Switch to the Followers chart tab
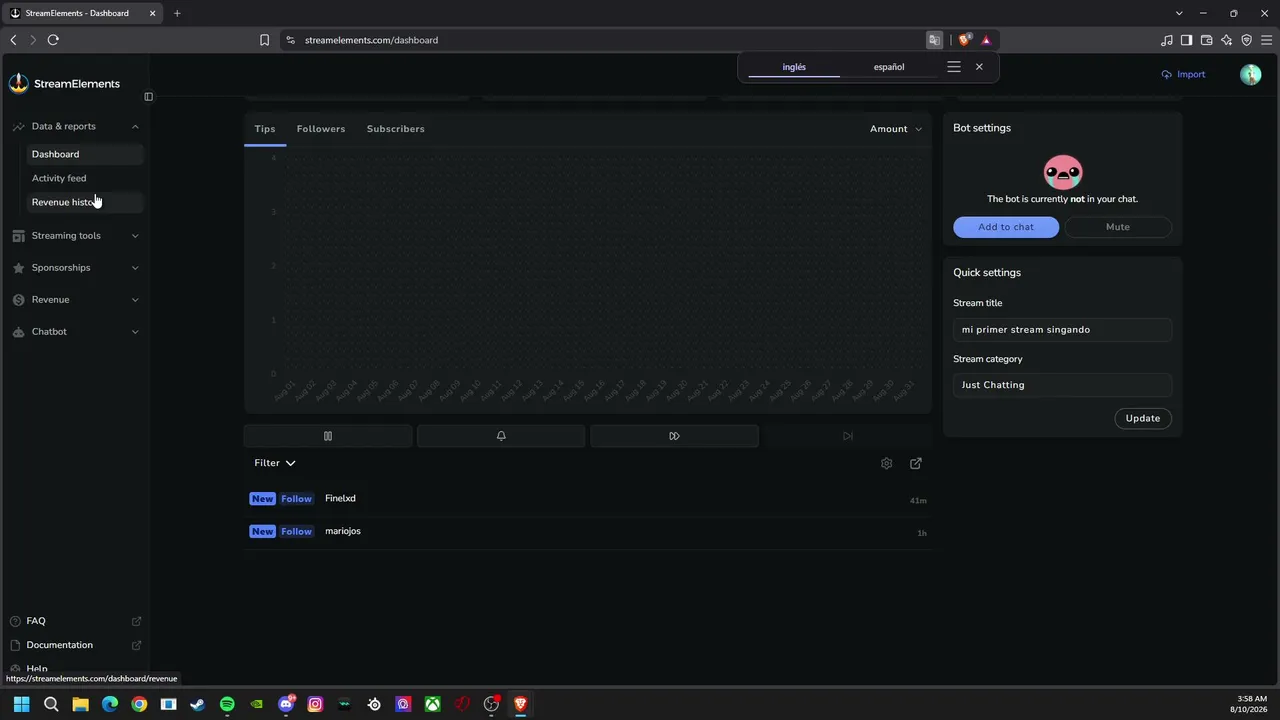The width and height of the screenshot is (1280, 720). pyautogui.click(x=321, y=129)
